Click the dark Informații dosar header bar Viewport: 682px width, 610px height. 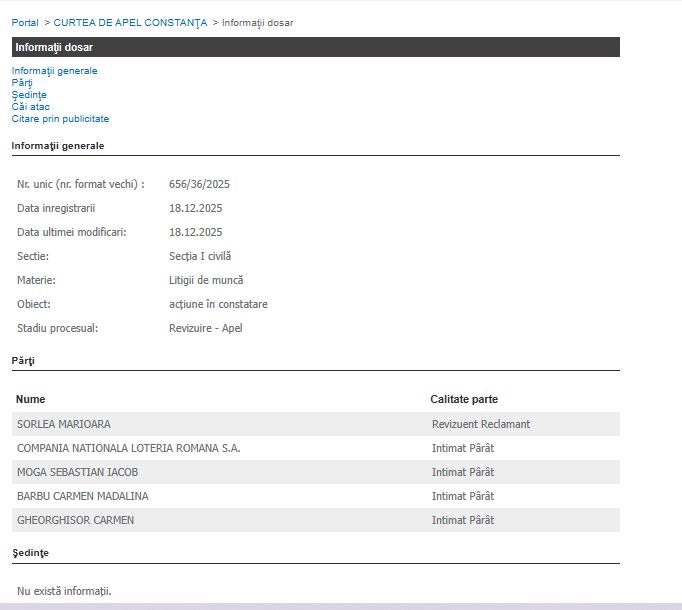pos(315,47)
